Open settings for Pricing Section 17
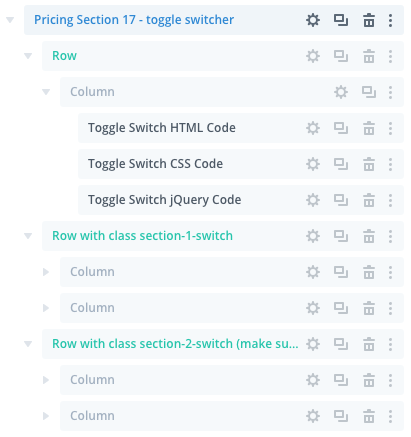411x437 pixels. [313, 20]
